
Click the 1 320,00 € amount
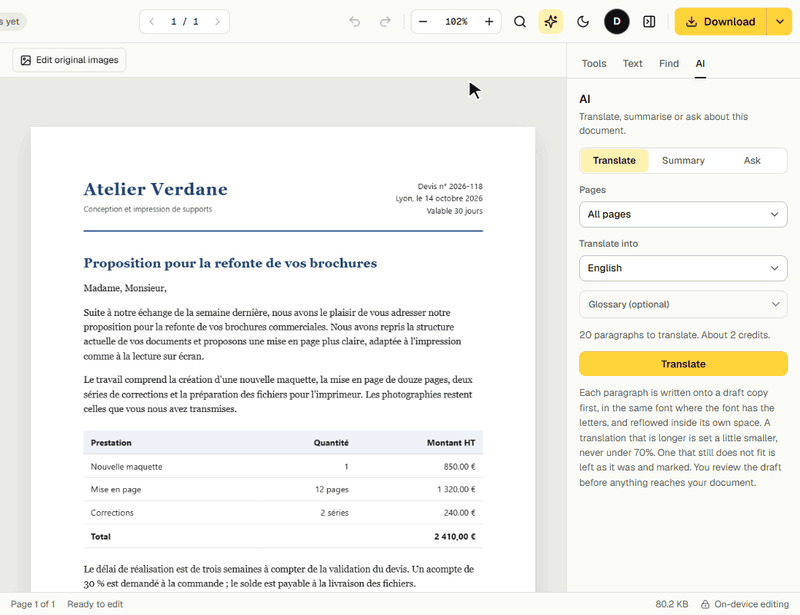pyautogui.click(x=456, y=489)
